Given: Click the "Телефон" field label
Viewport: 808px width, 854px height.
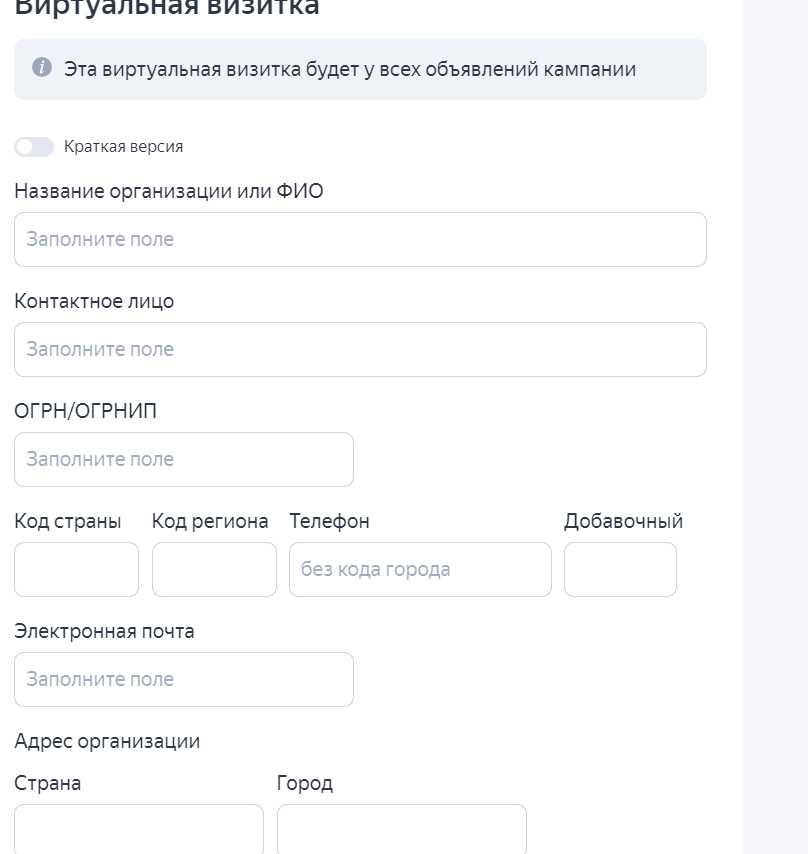Looking at the screenshot, I should tap(329, 521).
